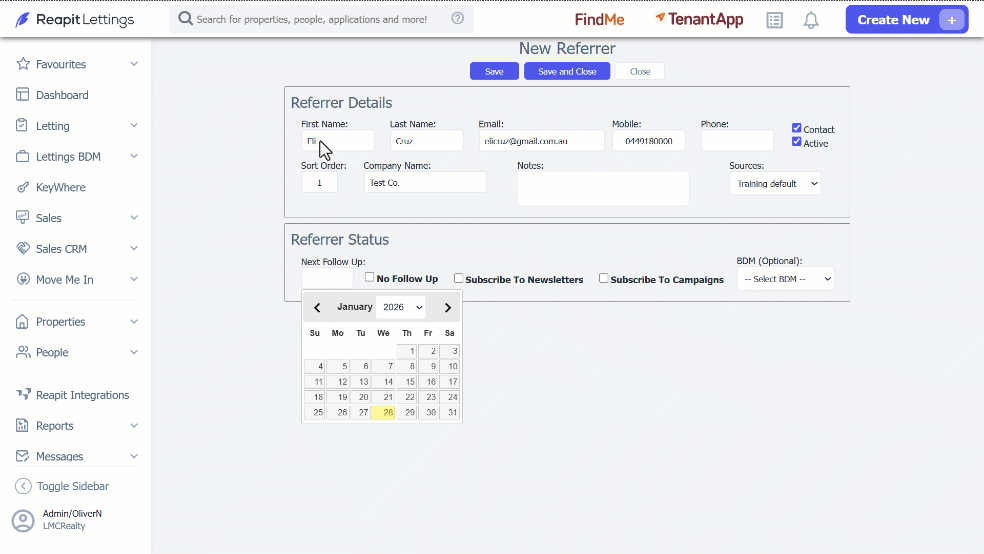Screen dimensions: 984x554
Task: Open the search help question icon
Action: (457, 18)
